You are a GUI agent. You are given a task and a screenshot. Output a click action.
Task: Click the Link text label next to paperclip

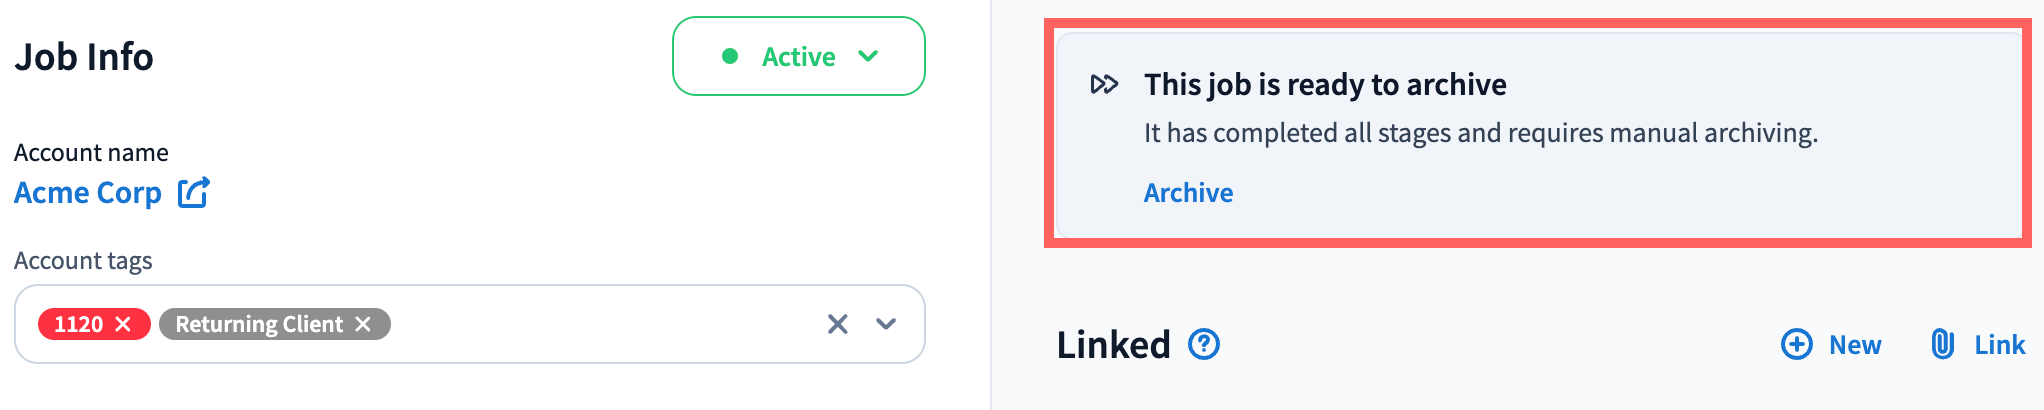1999,345
